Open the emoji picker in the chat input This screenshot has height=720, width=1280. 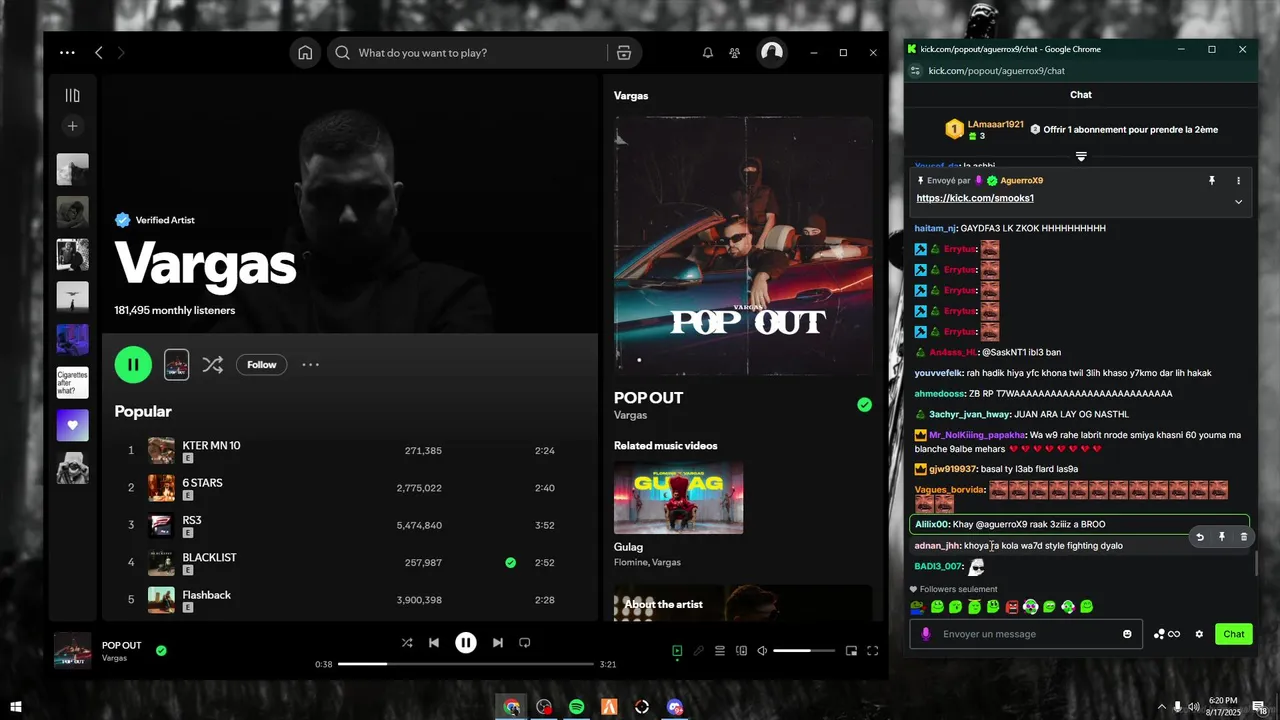[1127, 634]
